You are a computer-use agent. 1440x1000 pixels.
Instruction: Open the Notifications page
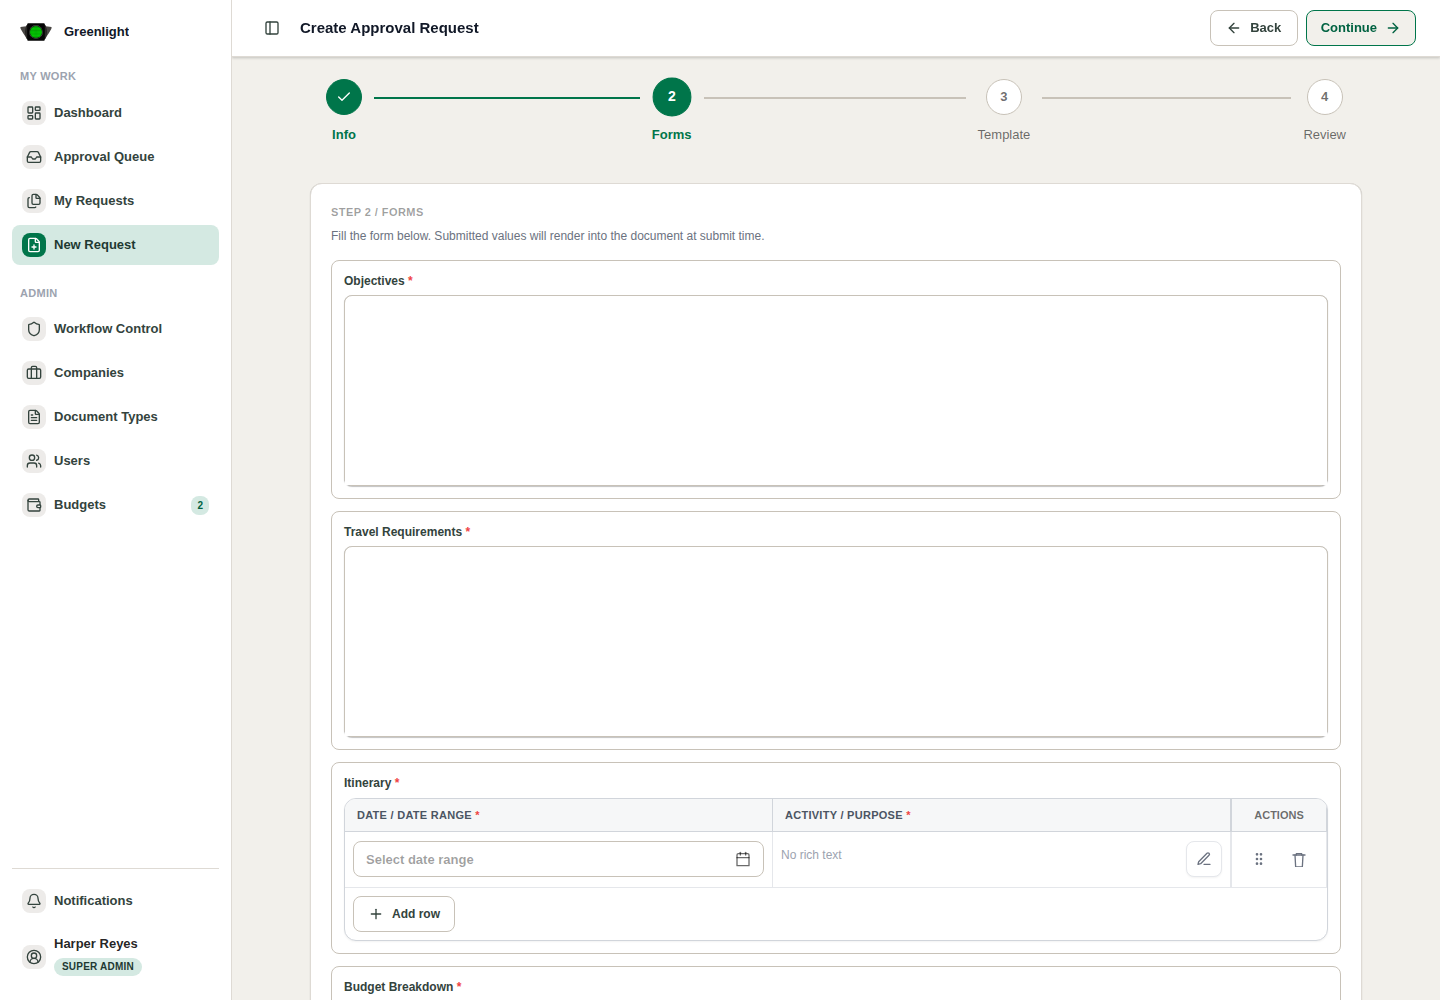(x=115, y=901)
